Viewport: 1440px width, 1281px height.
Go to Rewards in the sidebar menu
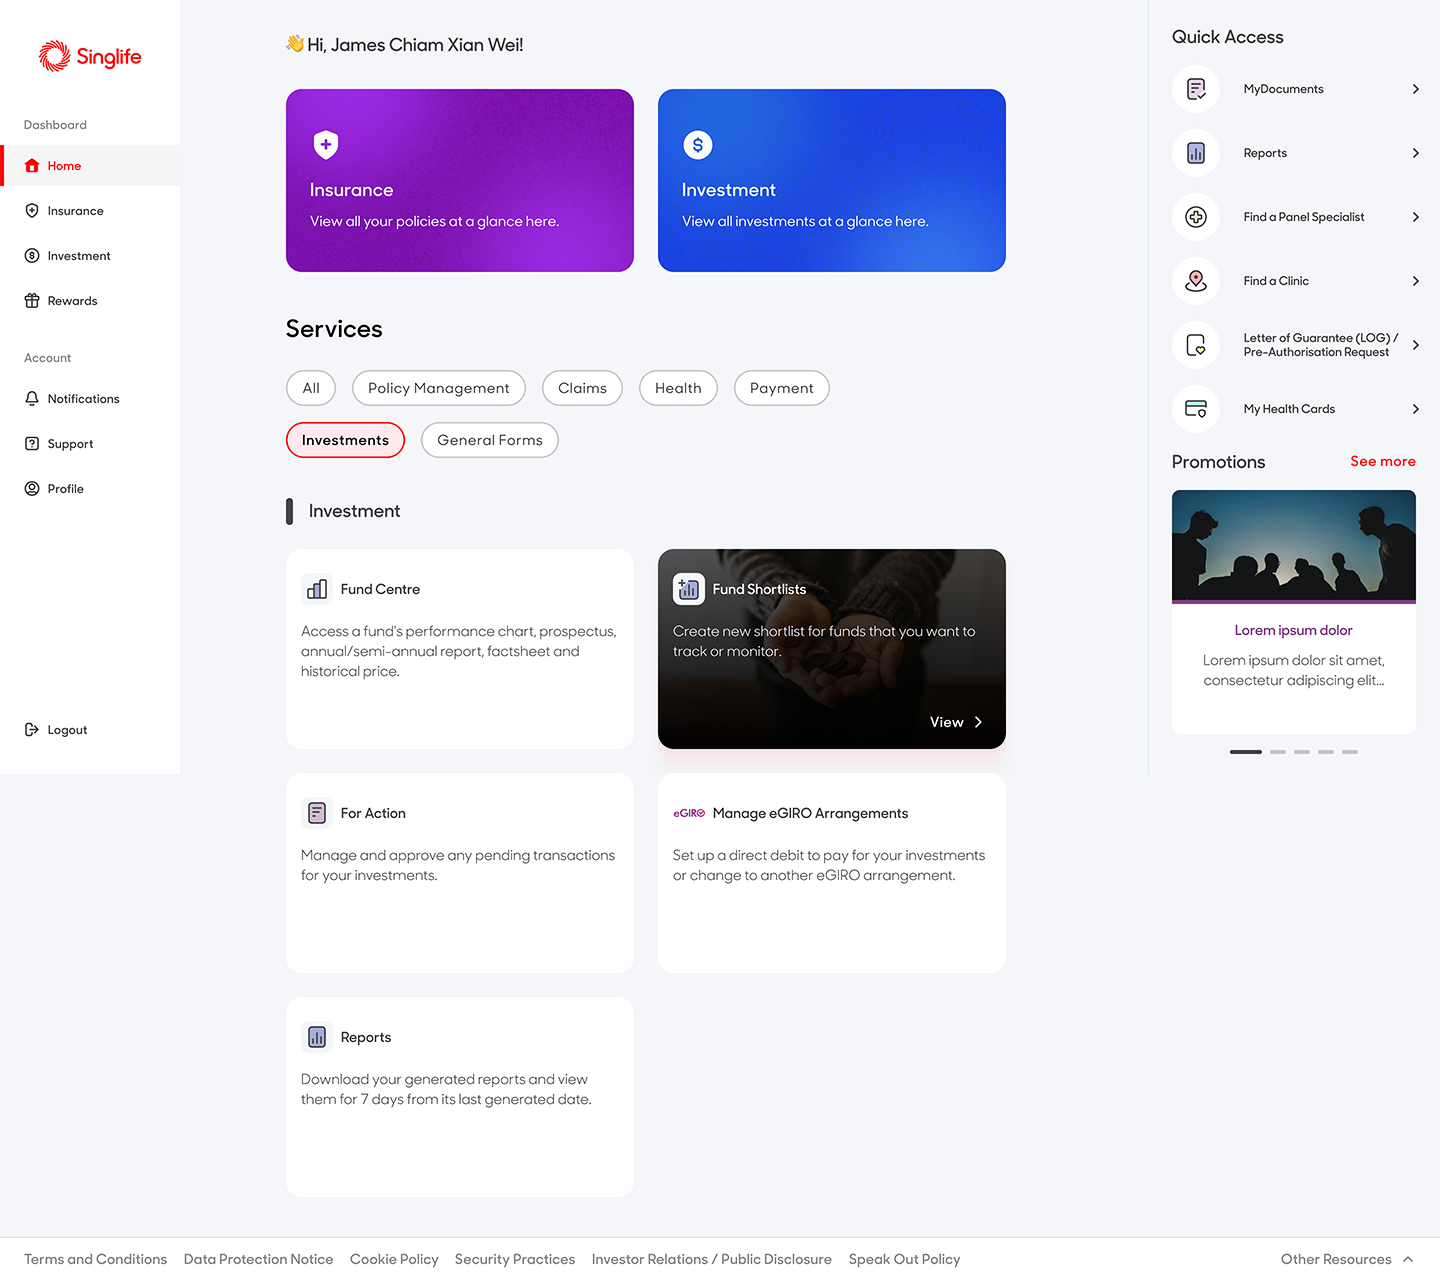click(72, 301)
